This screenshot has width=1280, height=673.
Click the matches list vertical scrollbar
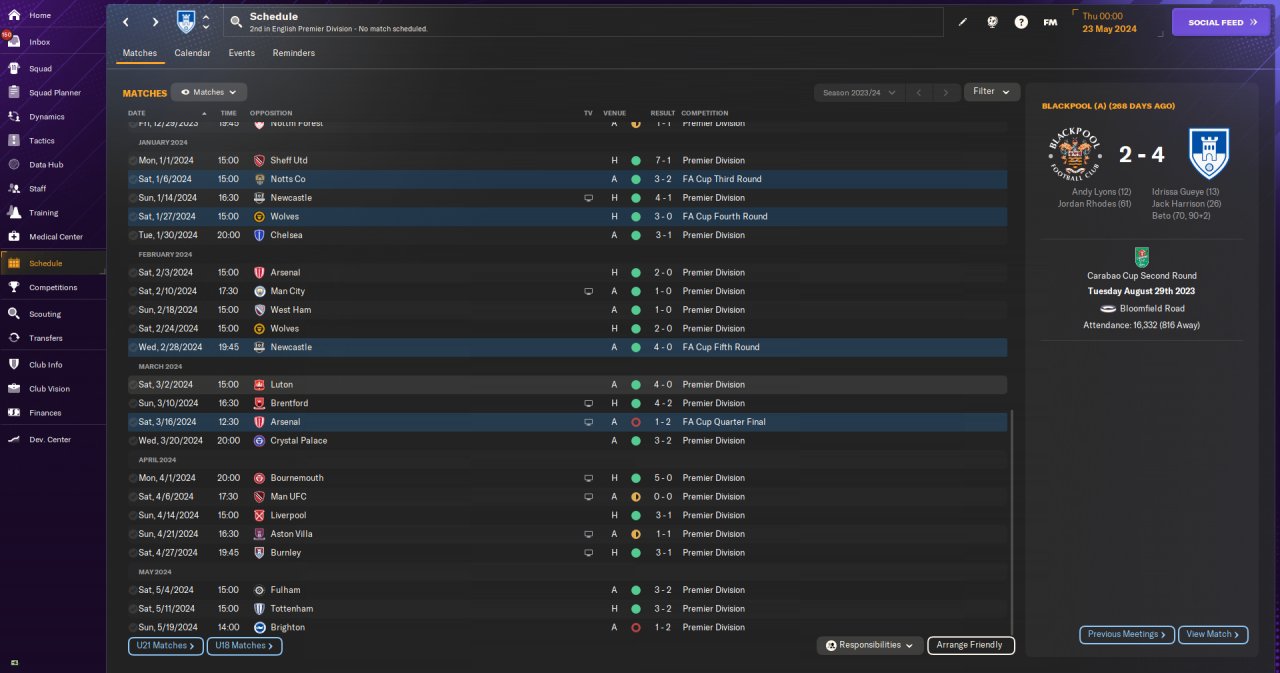[x=1012, y=520]
